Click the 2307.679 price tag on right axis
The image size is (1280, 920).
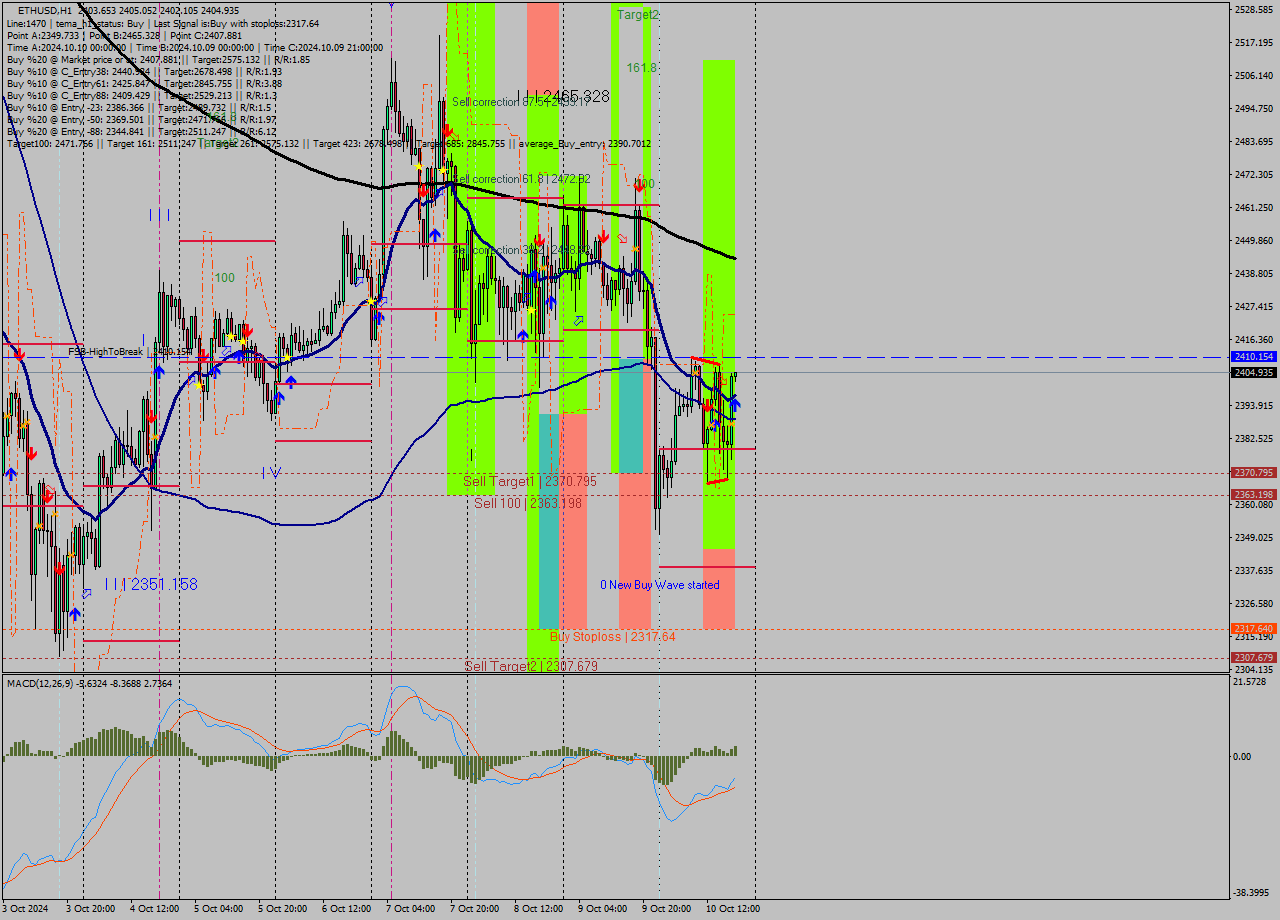(1254, 658)
